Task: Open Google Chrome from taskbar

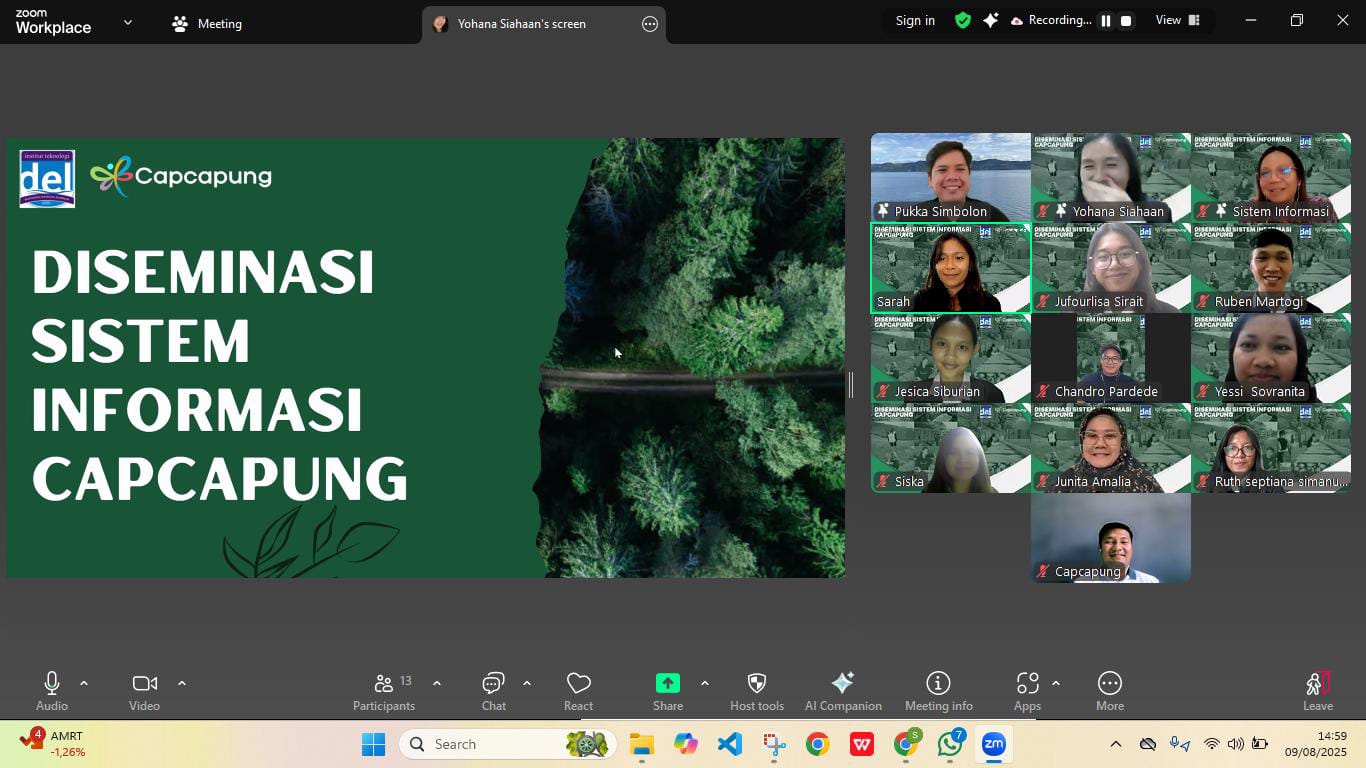Action: [818, 744]
